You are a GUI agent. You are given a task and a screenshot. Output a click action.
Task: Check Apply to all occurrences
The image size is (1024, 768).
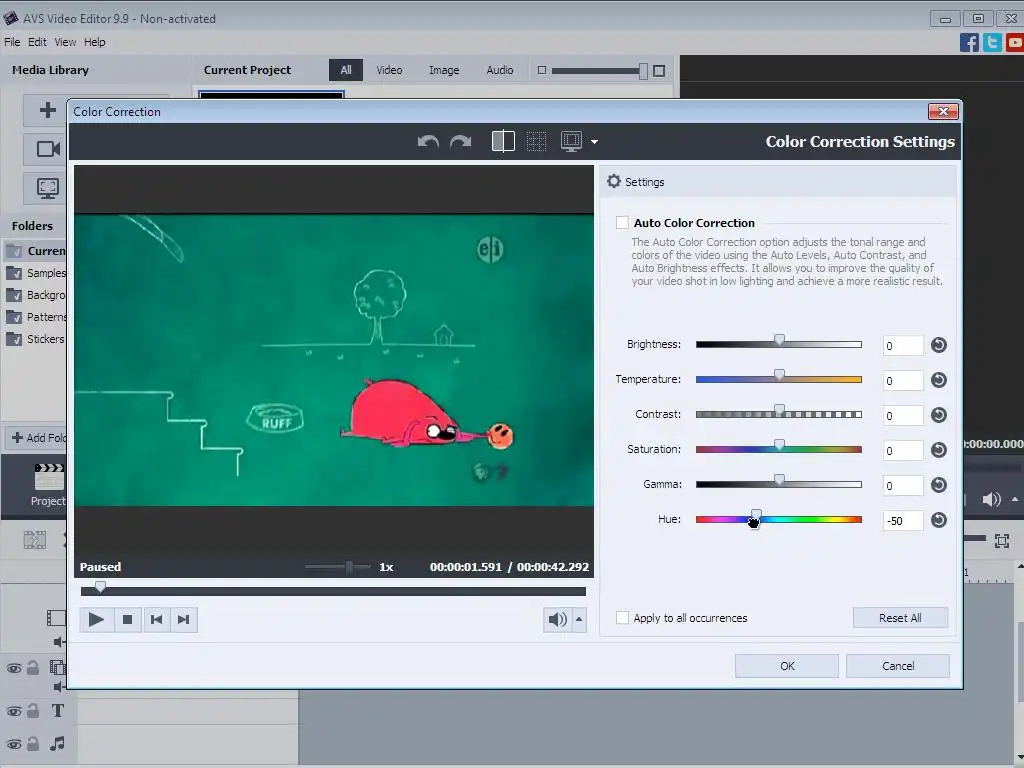(x=622, y=618)
